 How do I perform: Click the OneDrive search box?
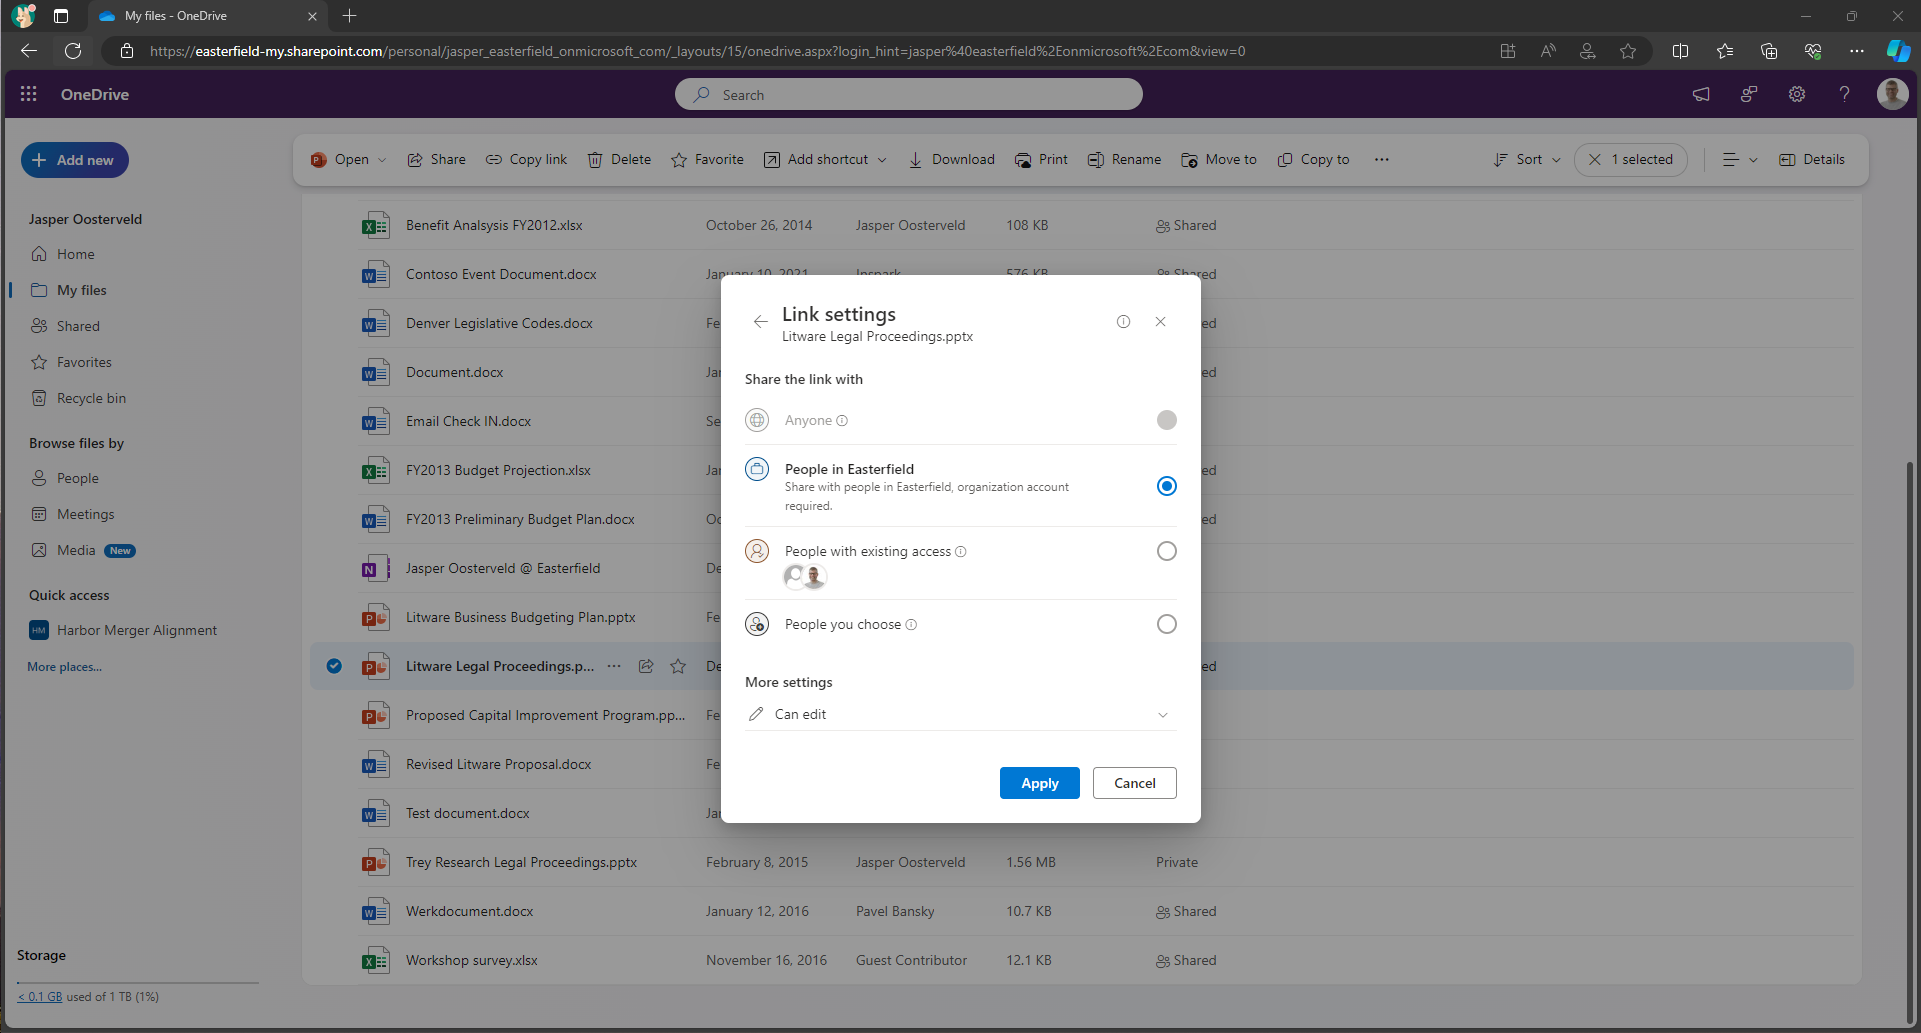(x=908, y=94)
